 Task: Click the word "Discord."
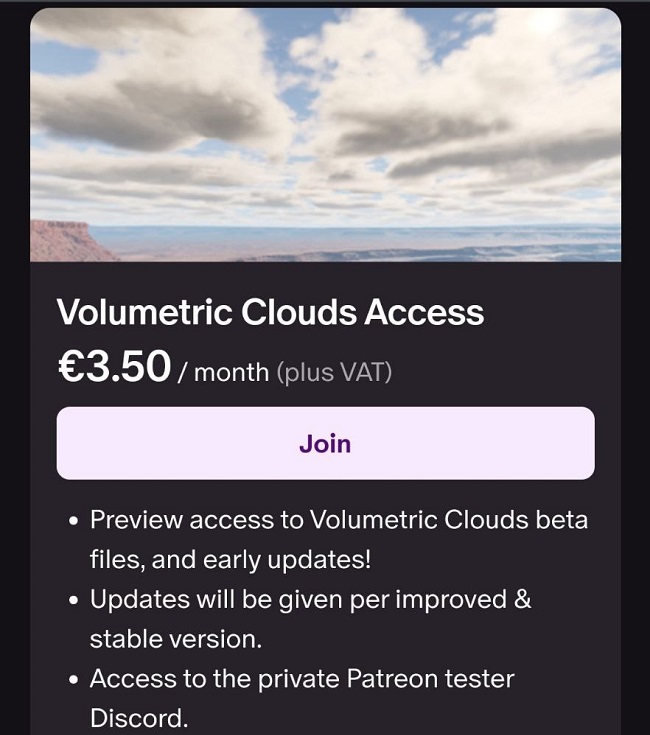138,718
